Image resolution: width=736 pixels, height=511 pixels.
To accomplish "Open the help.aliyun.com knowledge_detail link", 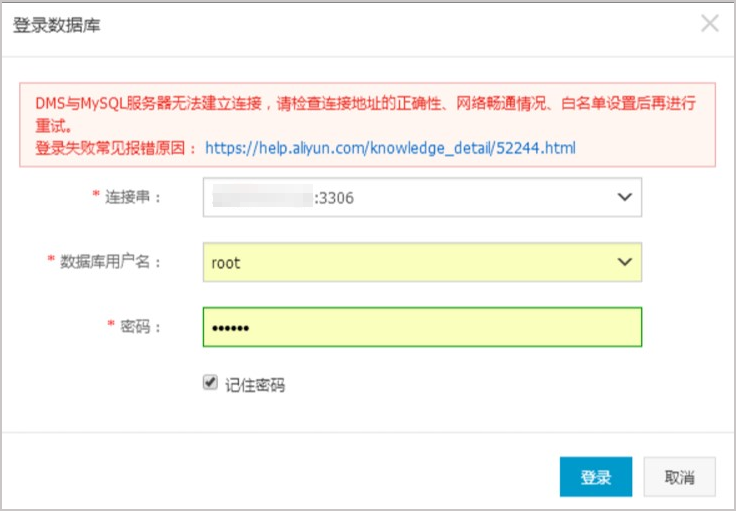I will 390,148.
